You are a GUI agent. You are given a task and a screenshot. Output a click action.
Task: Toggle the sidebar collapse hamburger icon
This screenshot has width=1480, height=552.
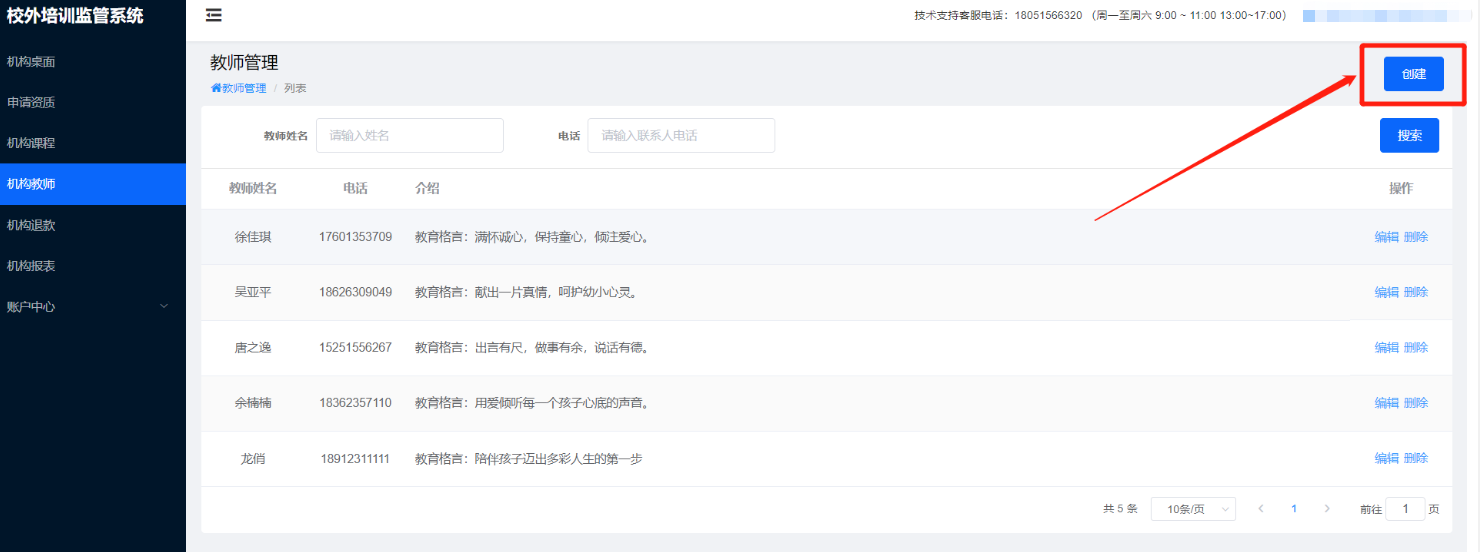tap(213, 15)
